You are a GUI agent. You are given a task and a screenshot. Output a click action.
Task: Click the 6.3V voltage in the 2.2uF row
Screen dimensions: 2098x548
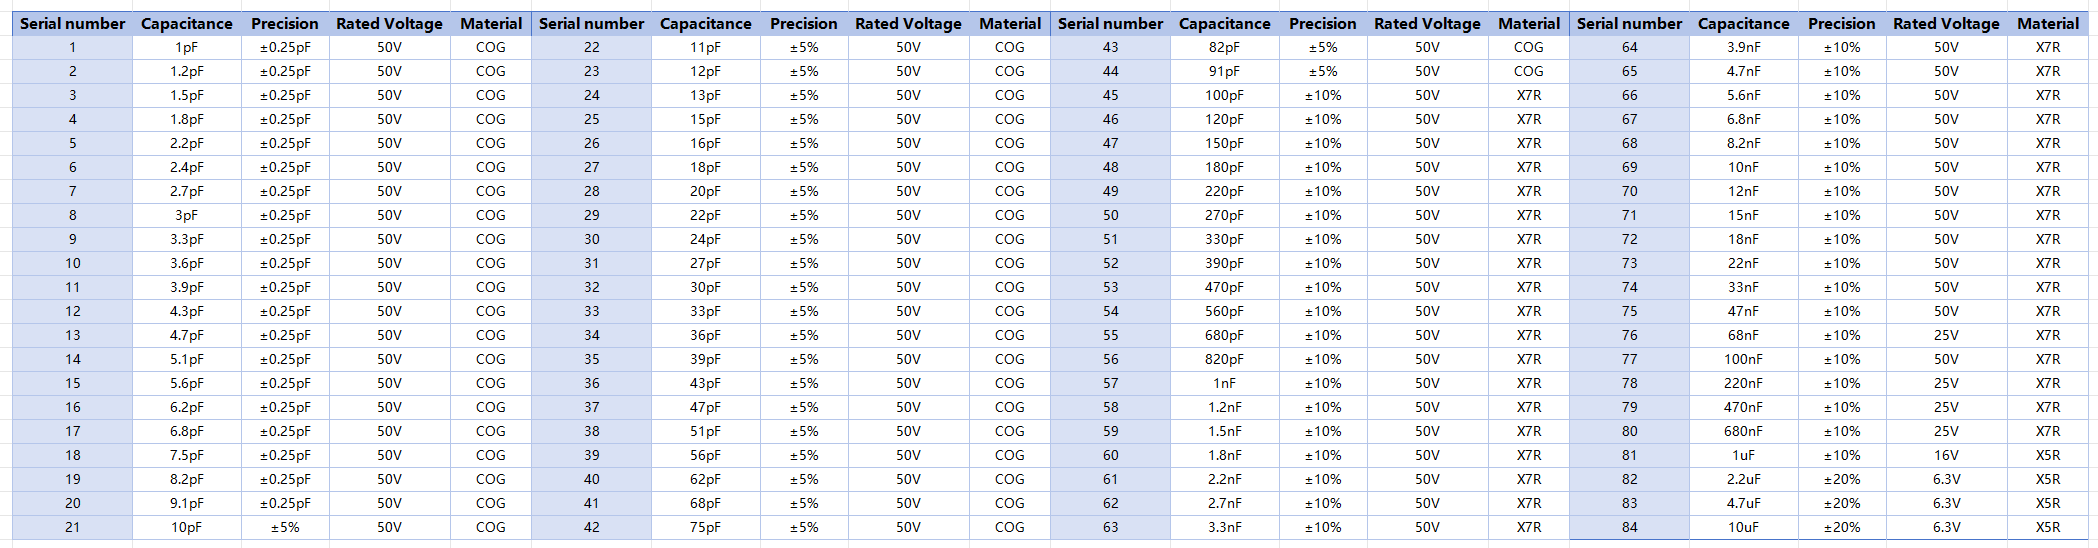point(1946,479)
